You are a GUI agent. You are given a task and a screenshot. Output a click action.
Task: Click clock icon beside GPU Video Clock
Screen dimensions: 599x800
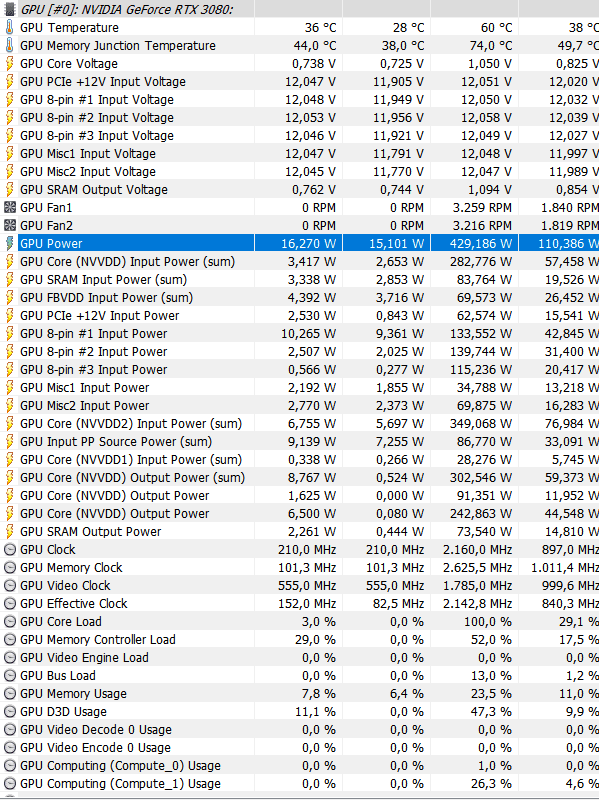coord(10,585)
